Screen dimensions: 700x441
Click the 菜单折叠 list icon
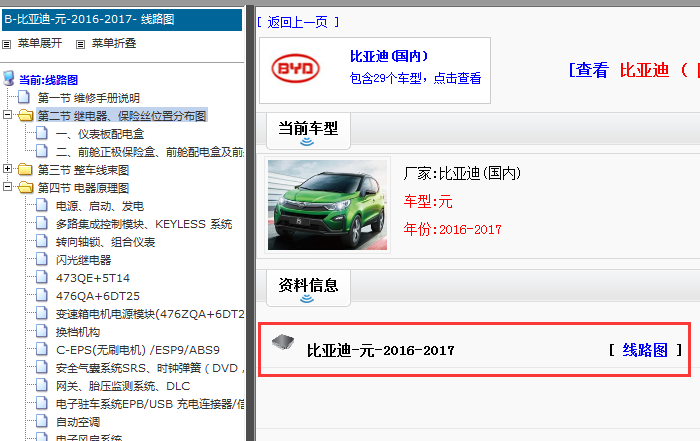tap(80, 44)
